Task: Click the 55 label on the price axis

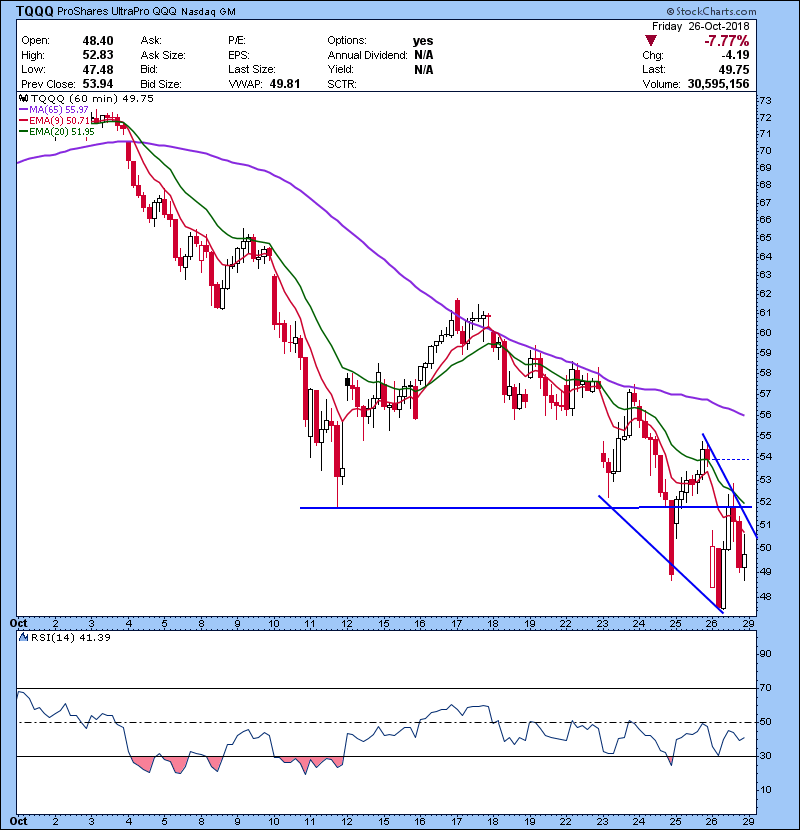Action: [x=766, y=436]
